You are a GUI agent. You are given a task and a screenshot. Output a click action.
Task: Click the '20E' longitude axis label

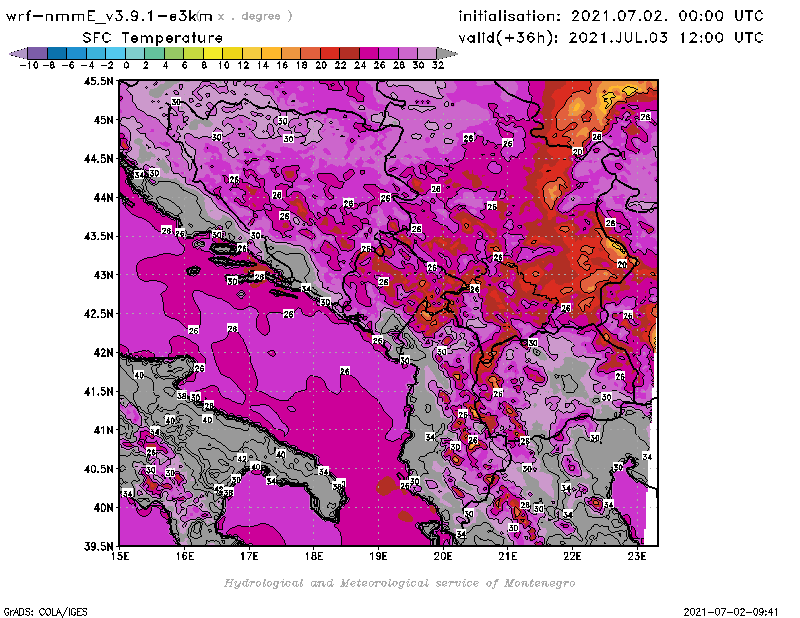[x=443, y=556]
